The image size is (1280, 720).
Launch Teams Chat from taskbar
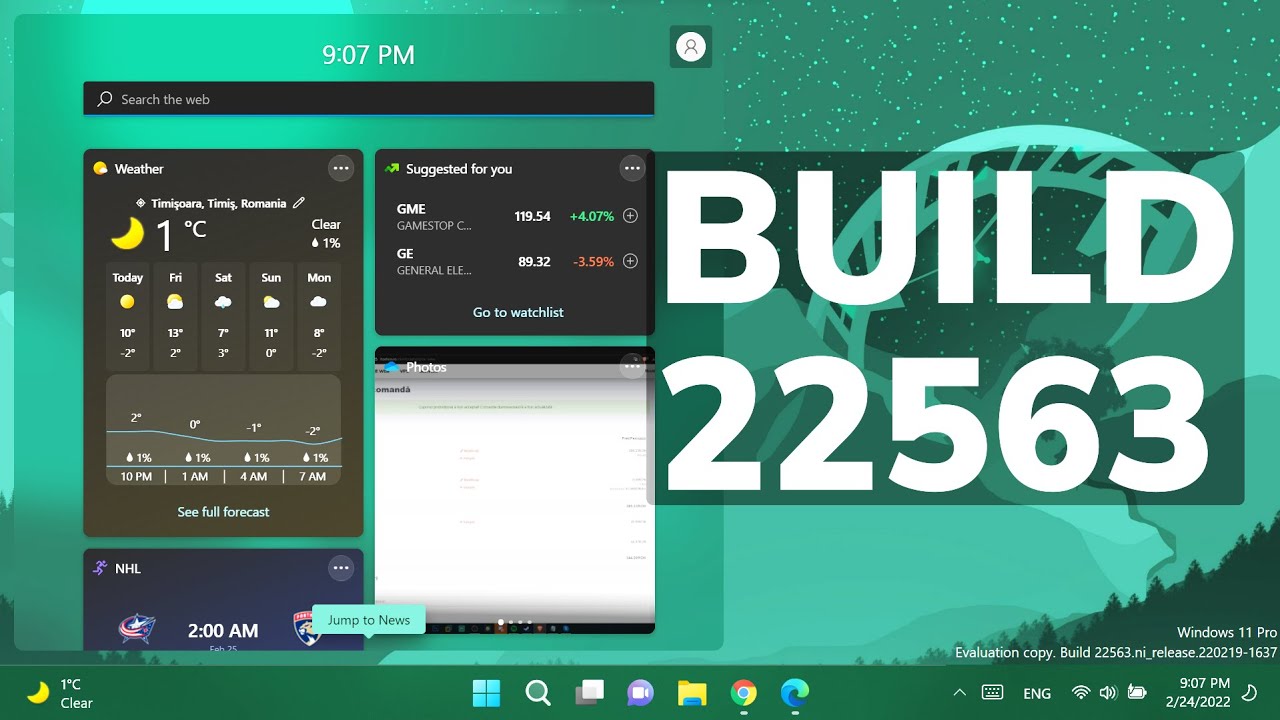point(640,692)
